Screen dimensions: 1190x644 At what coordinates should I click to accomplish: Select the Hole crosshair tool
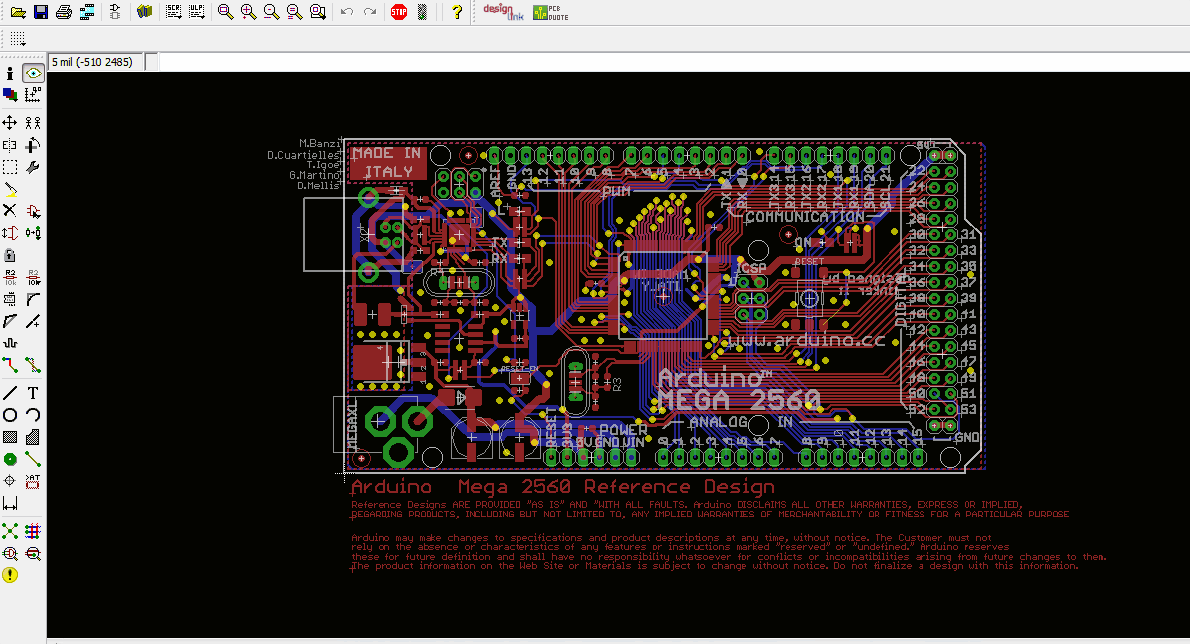point(10,481)
